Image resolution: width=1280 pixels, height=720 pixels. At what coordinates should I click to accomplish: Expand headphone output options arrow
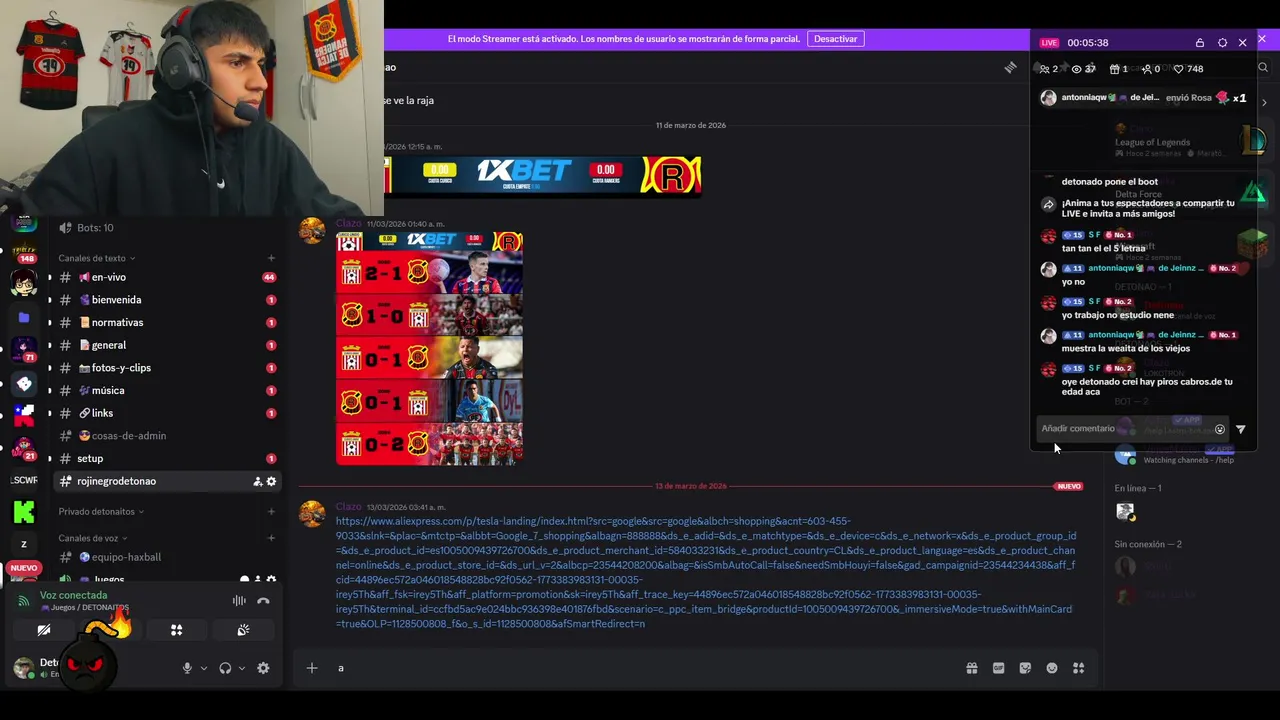pos(242,668)
